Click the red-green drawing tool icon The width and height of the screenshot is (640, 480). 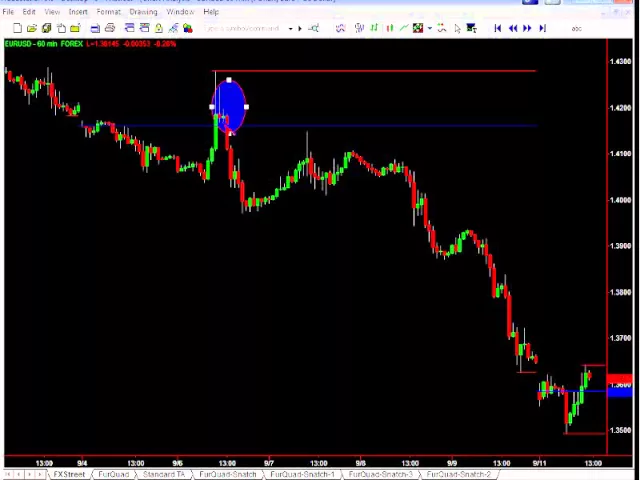[x=418, y=28]
